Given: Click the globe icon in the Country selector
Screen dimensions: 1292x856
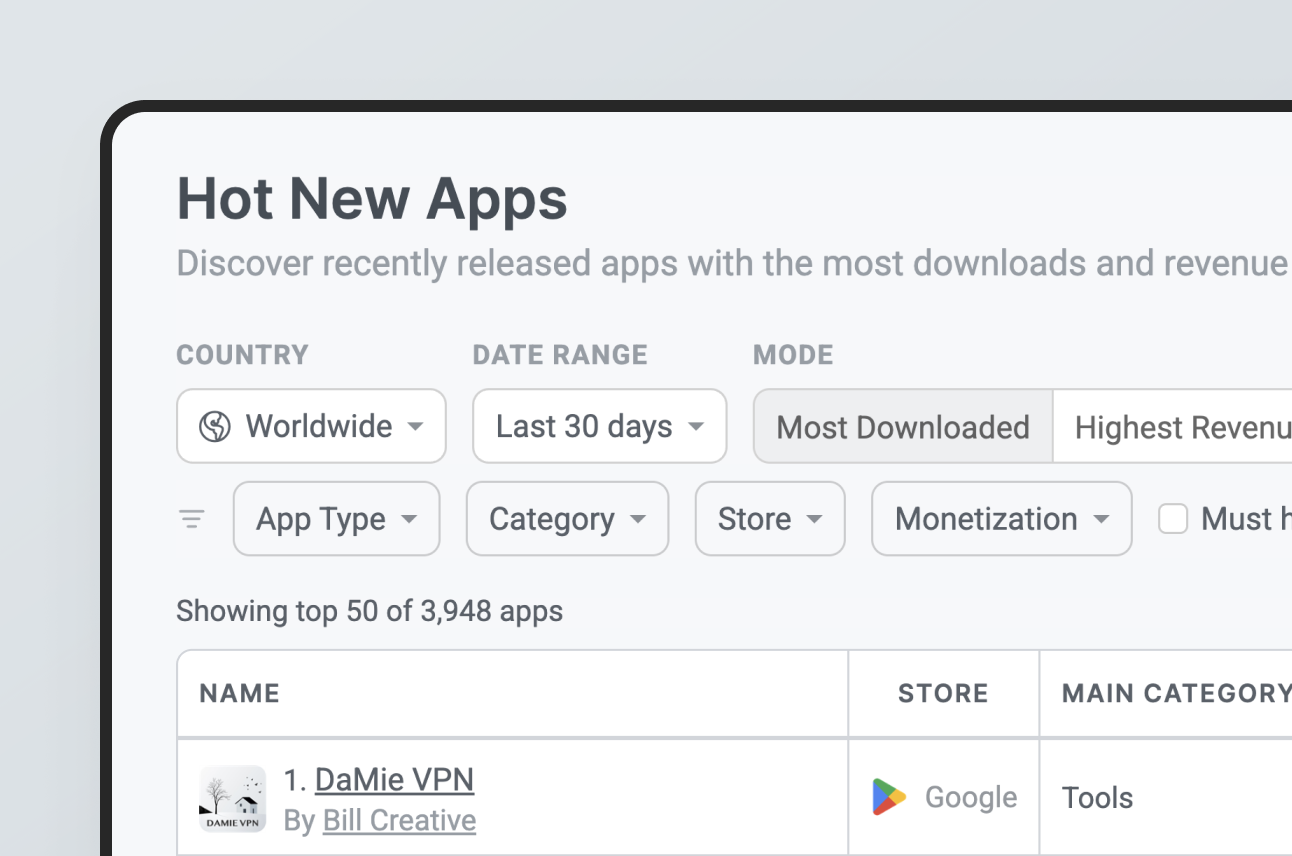Looking at the screenshot, I should click(x=214, y=427).
